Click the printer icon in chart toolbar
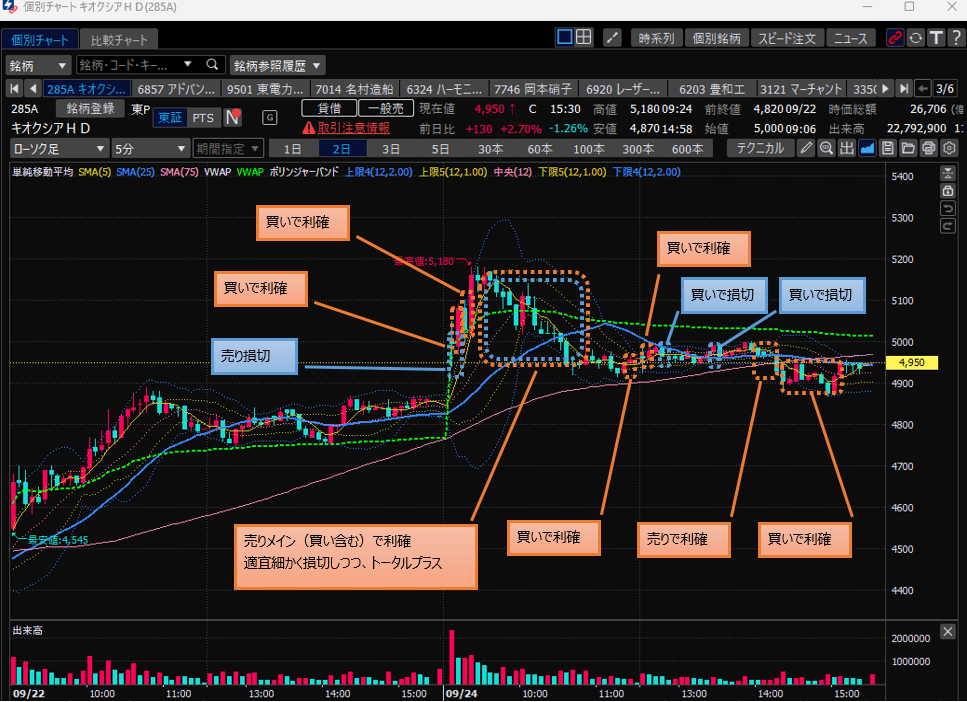This screenshot has width=967, height=702. click(929, 148)
